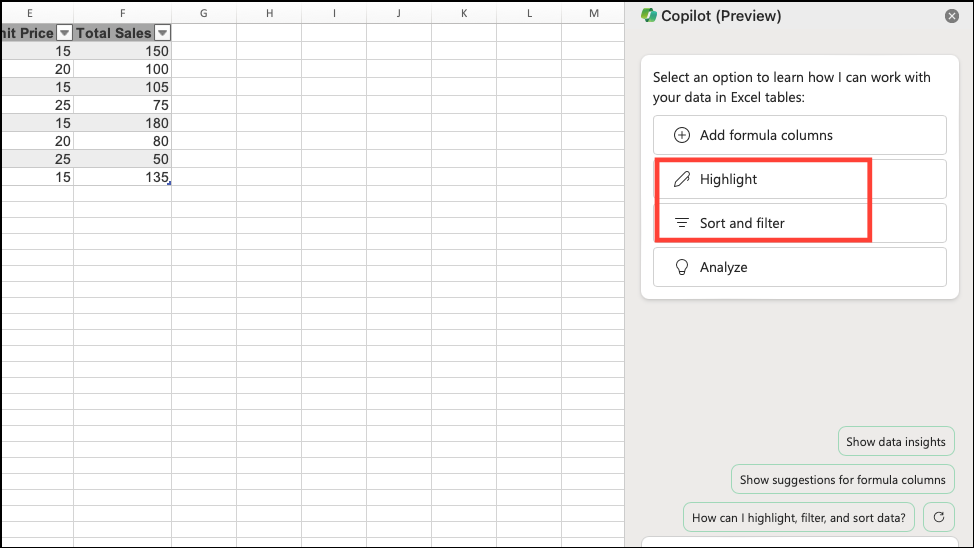Select column L header
This screenshot has width=974, height=548.
529,13
